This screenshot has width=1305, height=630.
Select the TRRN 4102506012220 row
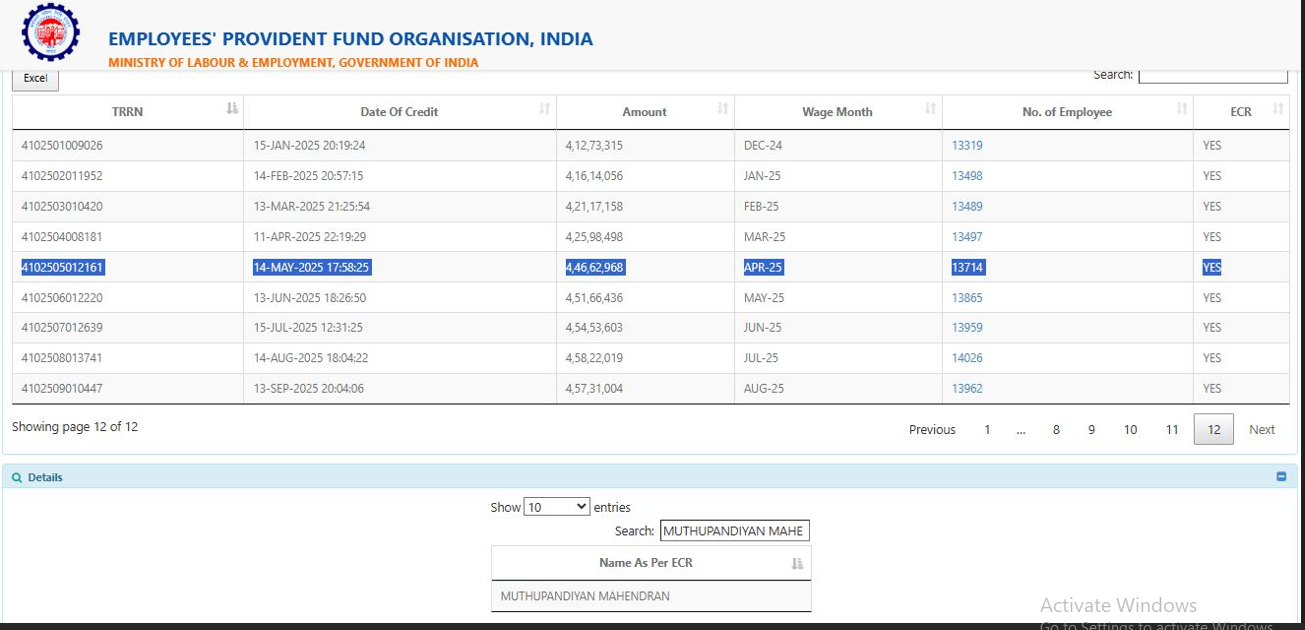point(62,298)
